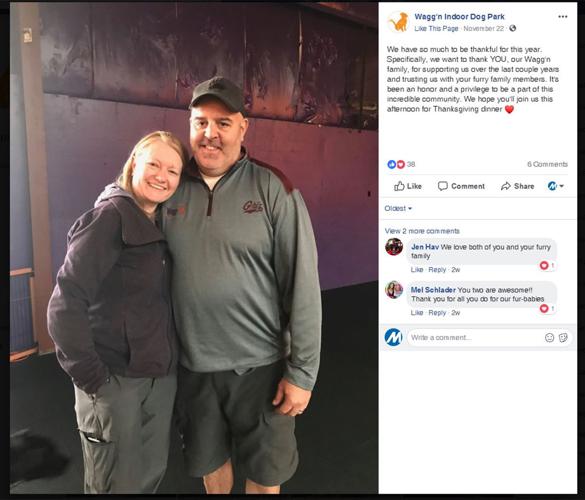Click the Comment speech bubble button
The image size is (585, 500).
(x=461, y=186)
